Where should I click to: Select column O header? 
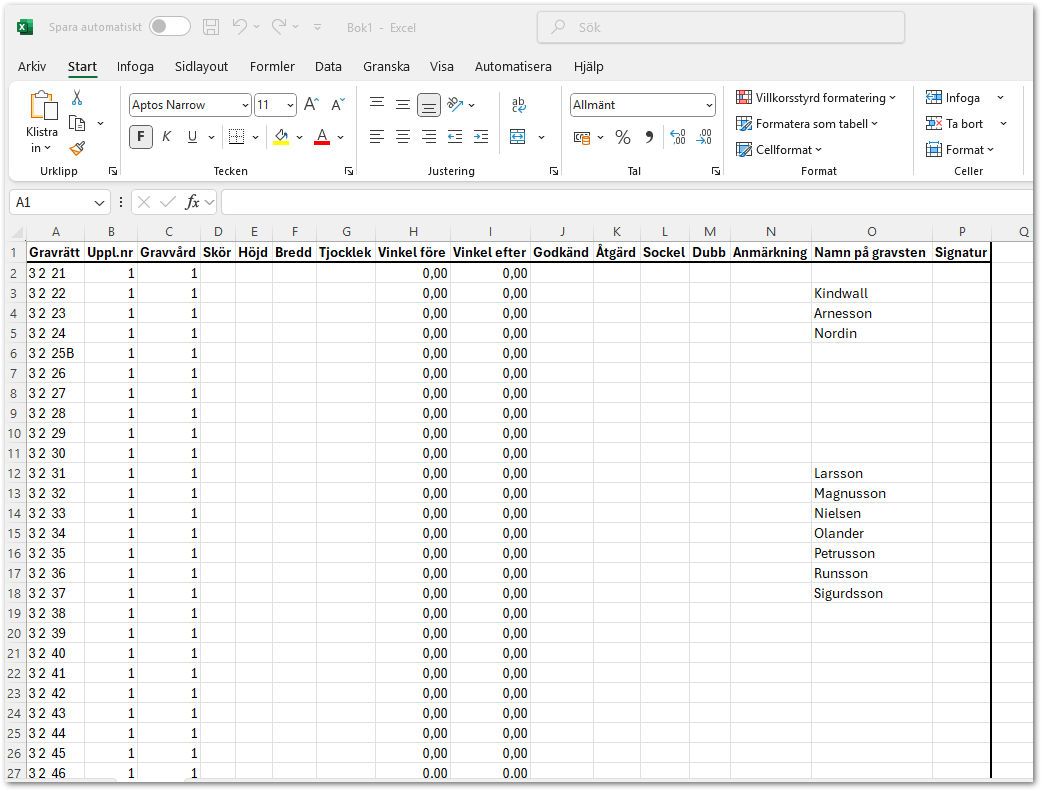(871, 231)
